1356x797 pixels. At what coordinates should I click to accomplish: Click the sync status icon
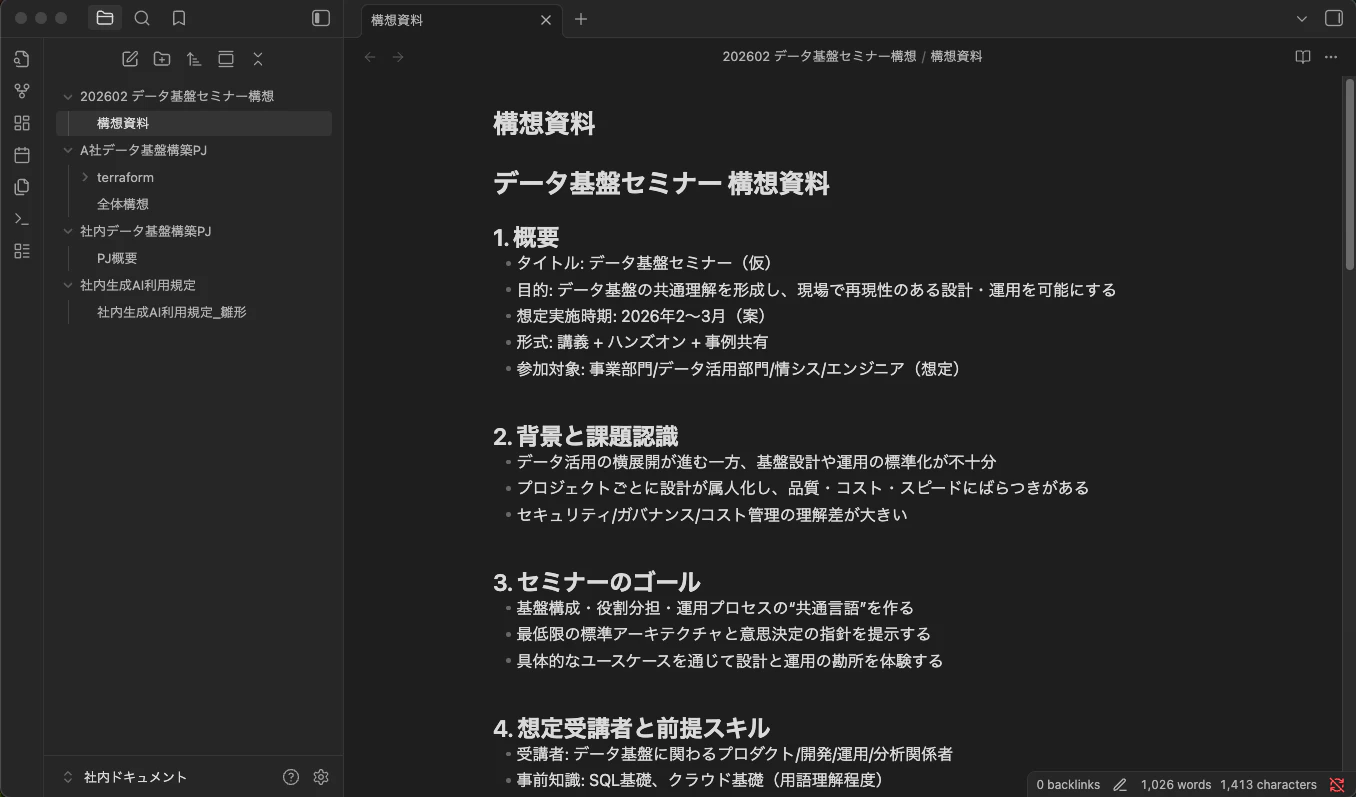(x=1337, y=785)
